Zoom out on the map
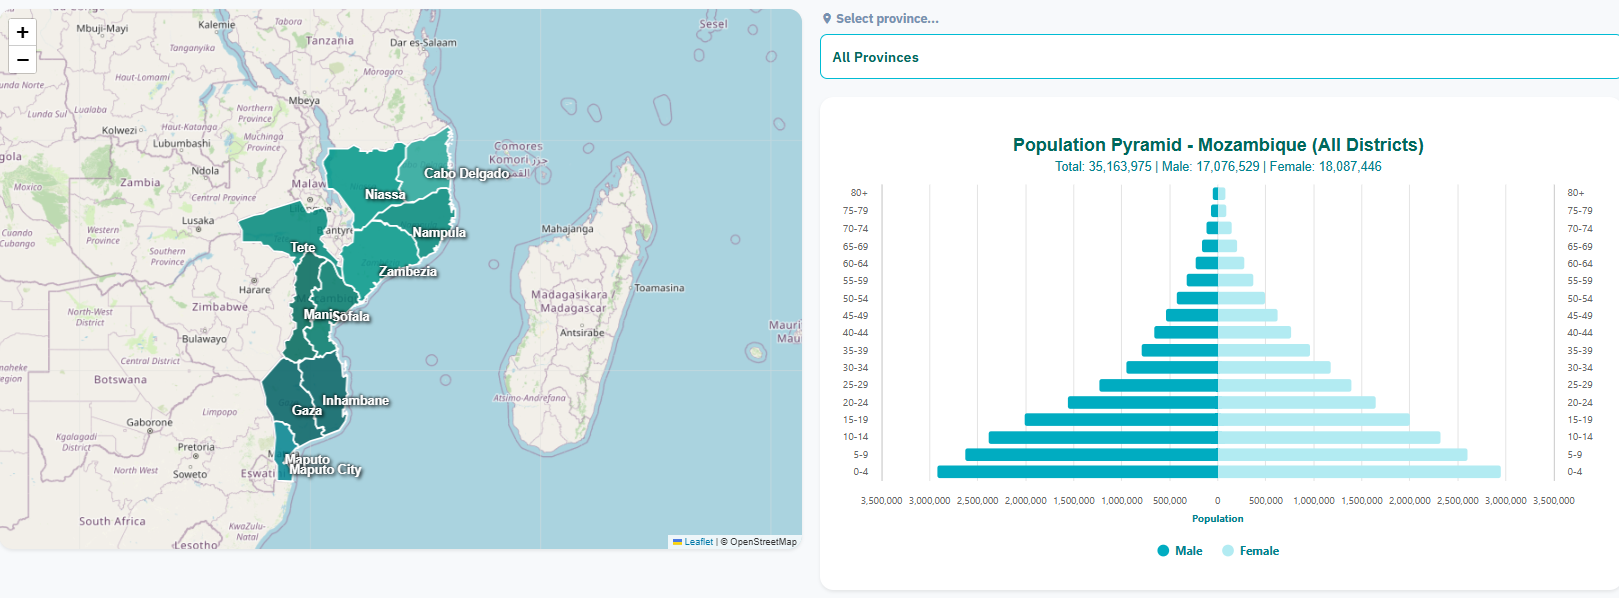1619x598 pixels. 22,60
